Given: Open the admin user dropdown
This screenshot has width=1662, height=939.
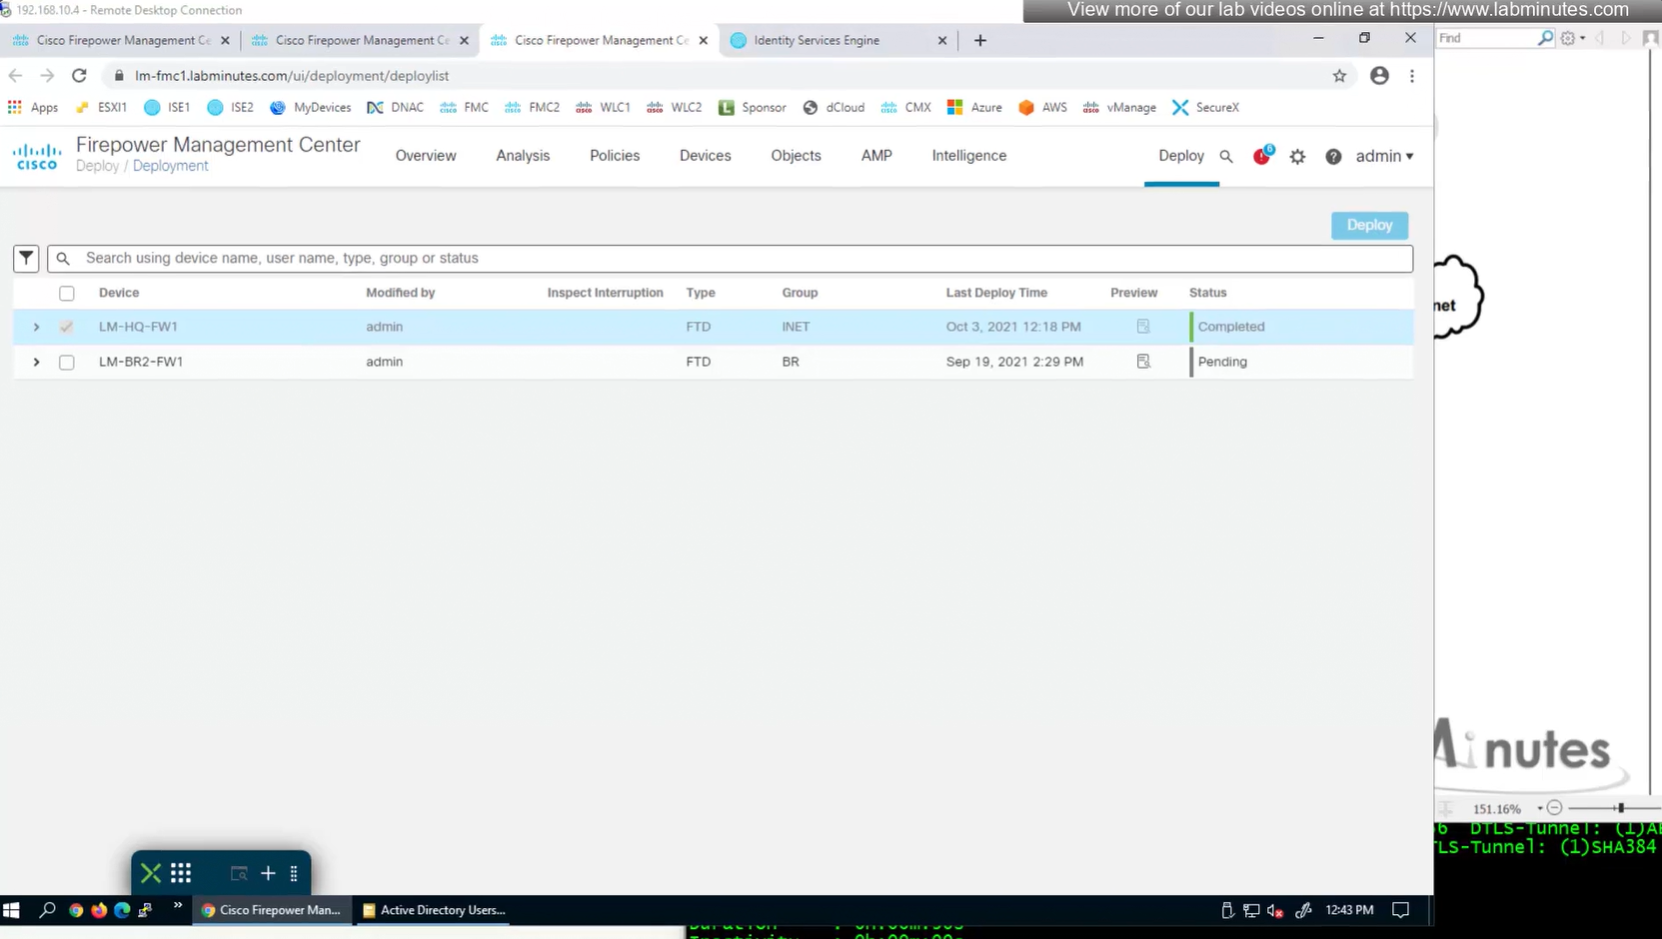Looking at the screenshot, I should (x=1384, y=156).
